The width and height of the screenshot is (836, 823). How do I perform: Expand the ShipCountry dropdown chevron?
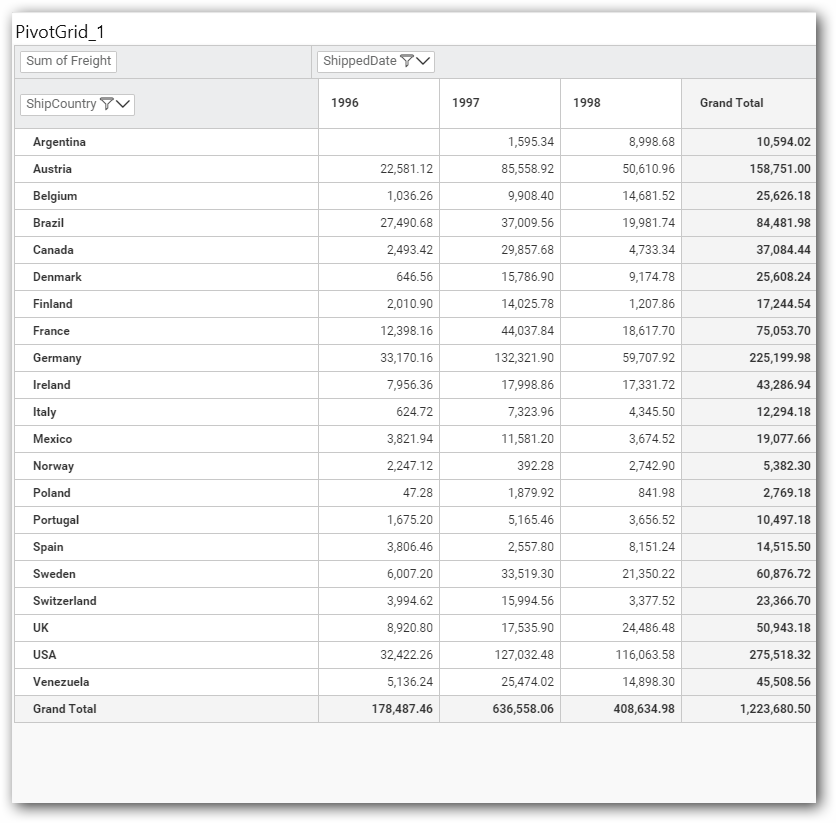pos(124,104)
